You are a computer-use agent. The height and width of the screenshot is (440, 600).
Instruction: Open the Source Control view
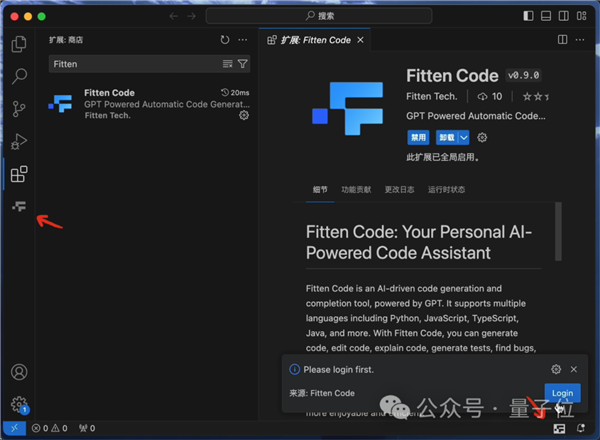pyautogui.click(x=18, y=109)
